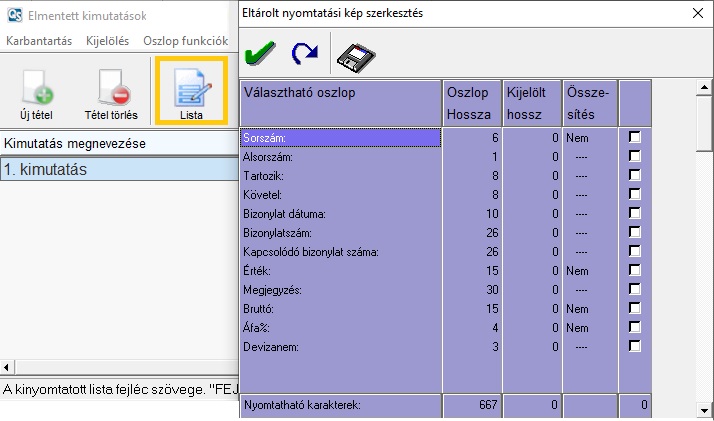Close the Eltárolt nyomtatási kép dialog
This screenshot has height=421, width=714.
pos(696,13)
